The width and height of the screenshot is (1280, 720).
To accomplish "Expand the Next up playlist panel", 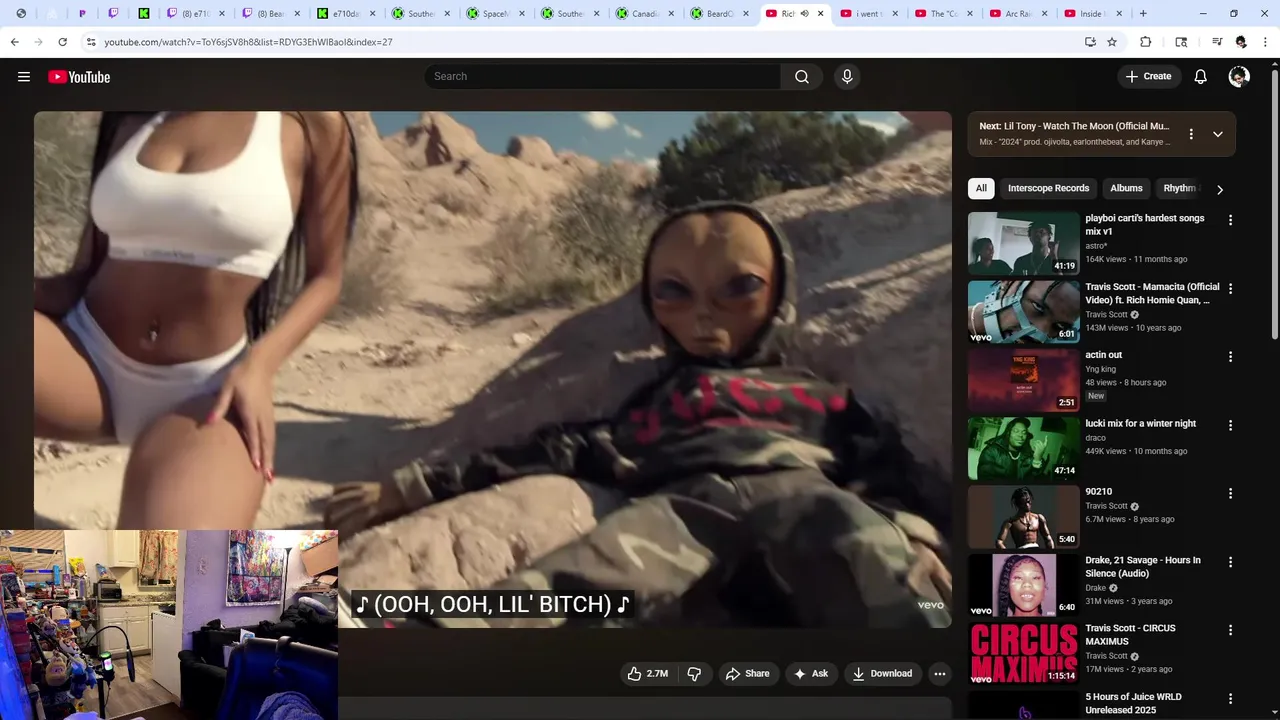I will click(x=1217, y=134).
